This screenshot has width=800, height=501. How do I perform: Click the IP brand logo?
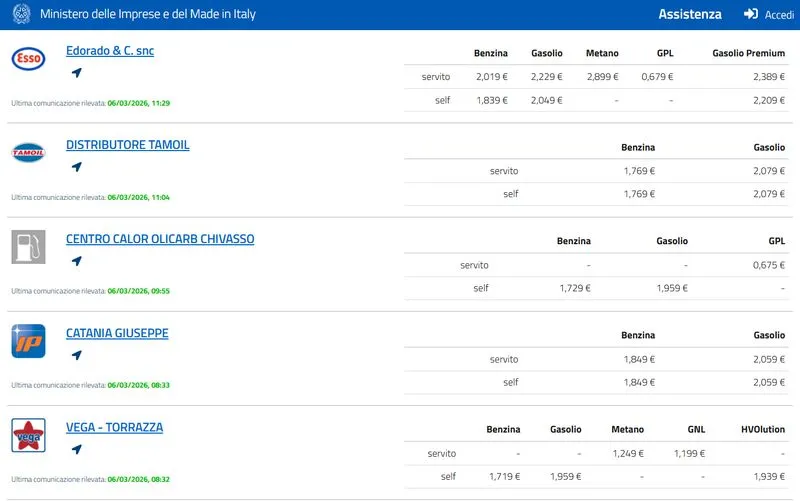(x=28, y=341)
